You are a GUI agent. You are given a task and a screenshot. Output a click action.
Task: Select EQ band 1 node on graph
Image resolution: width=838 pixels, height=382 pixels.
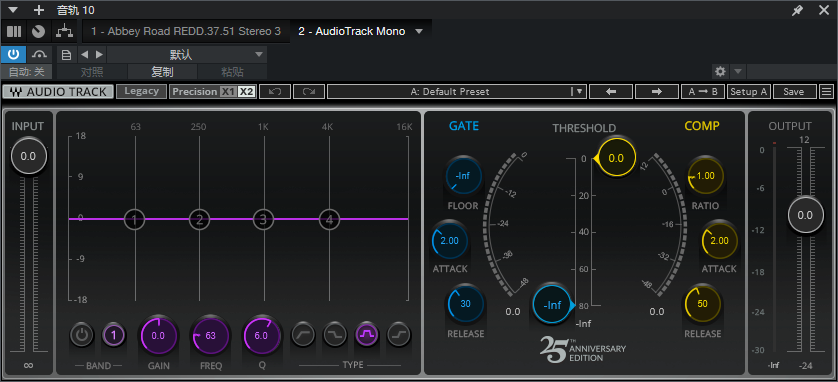coord(134,219)
